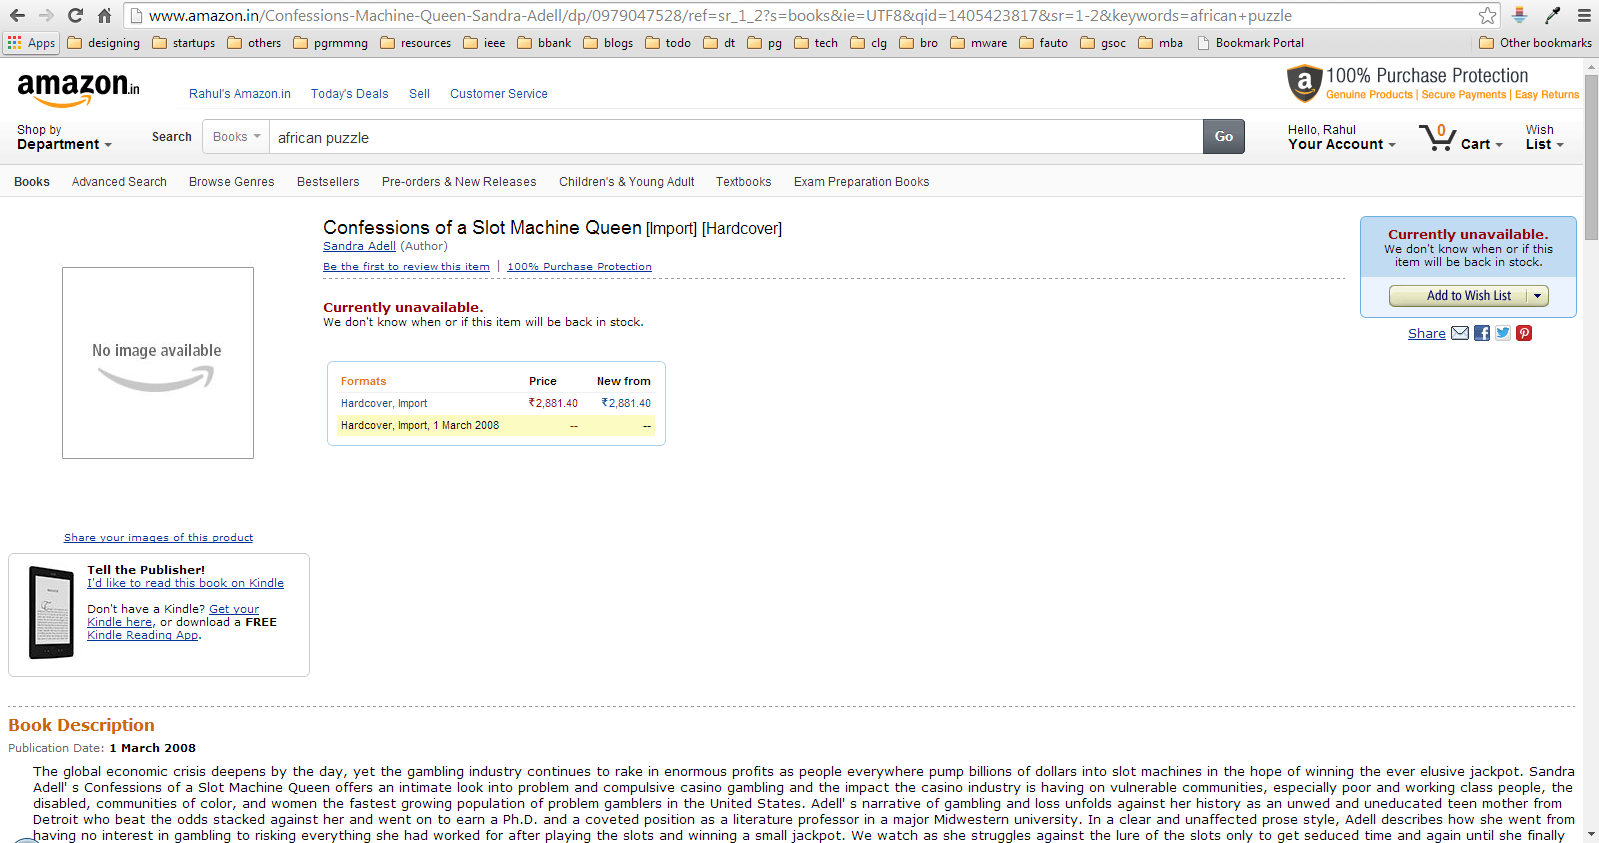Open Exam Preparation Books nav item
The width and height of the screenshot is (1599, 843).
click(861, 182)
